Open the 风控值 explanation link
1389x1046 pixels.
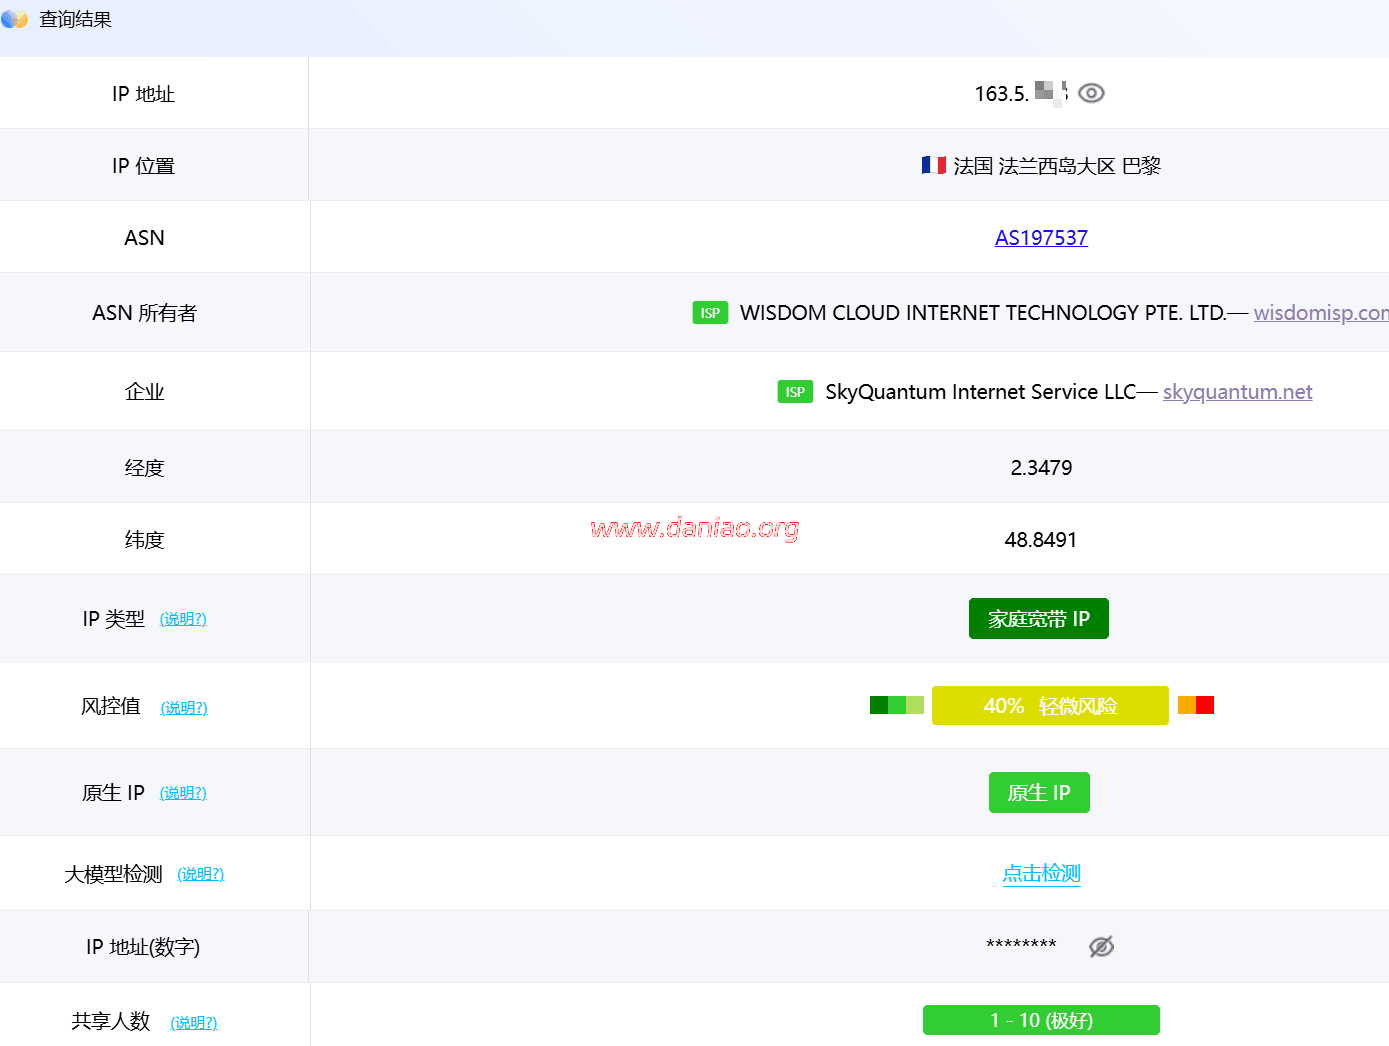point(184,708)
